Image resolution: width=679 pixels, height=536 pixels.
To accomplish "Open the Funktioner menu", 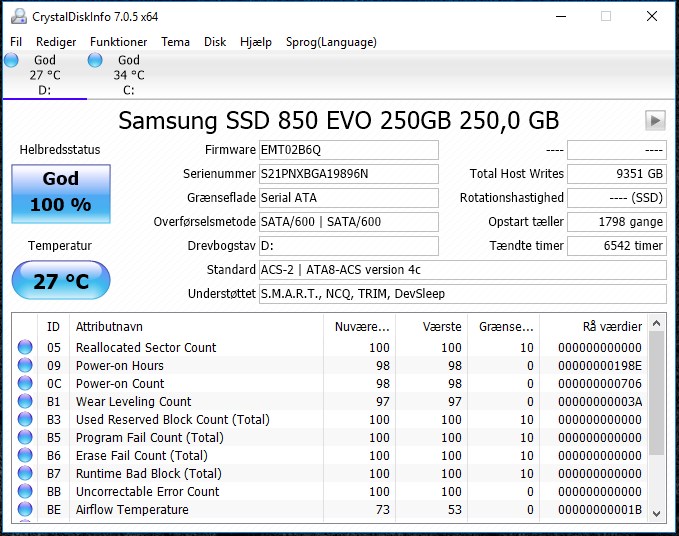I will tap(118, 42).
